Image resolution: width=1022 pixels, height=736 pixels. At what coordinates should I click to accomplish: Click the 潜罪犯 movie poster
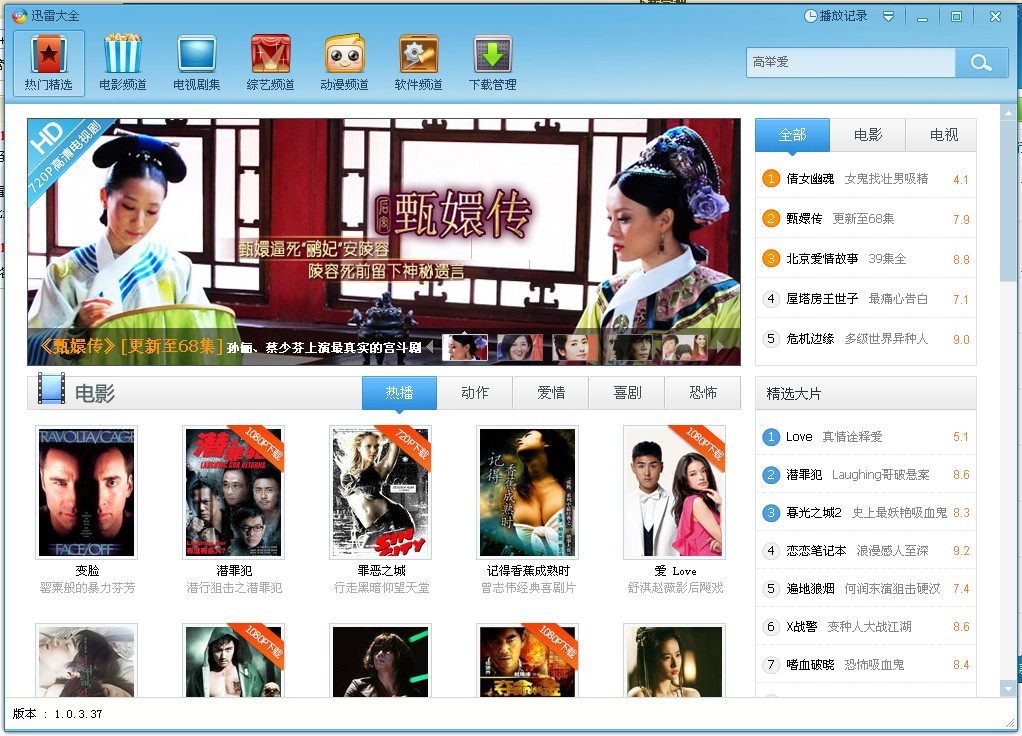pyautogui.click(x=234, y=492)
